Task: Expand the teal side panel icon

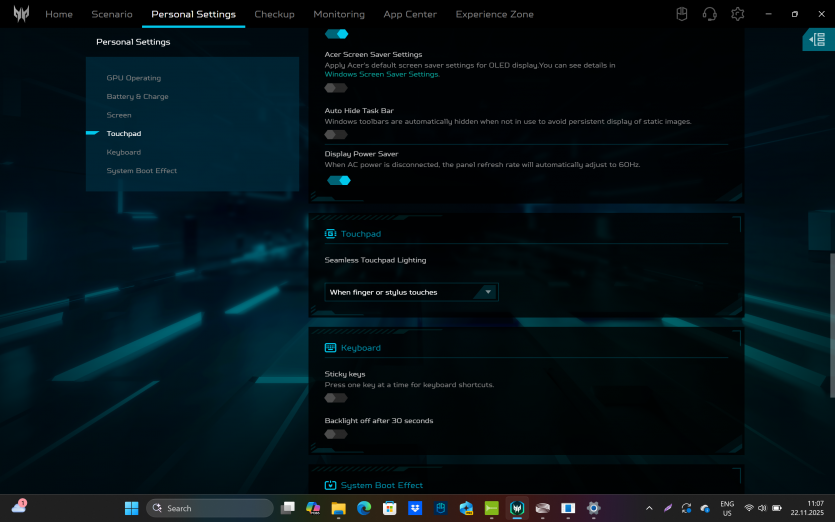Action: click(817, 39)
